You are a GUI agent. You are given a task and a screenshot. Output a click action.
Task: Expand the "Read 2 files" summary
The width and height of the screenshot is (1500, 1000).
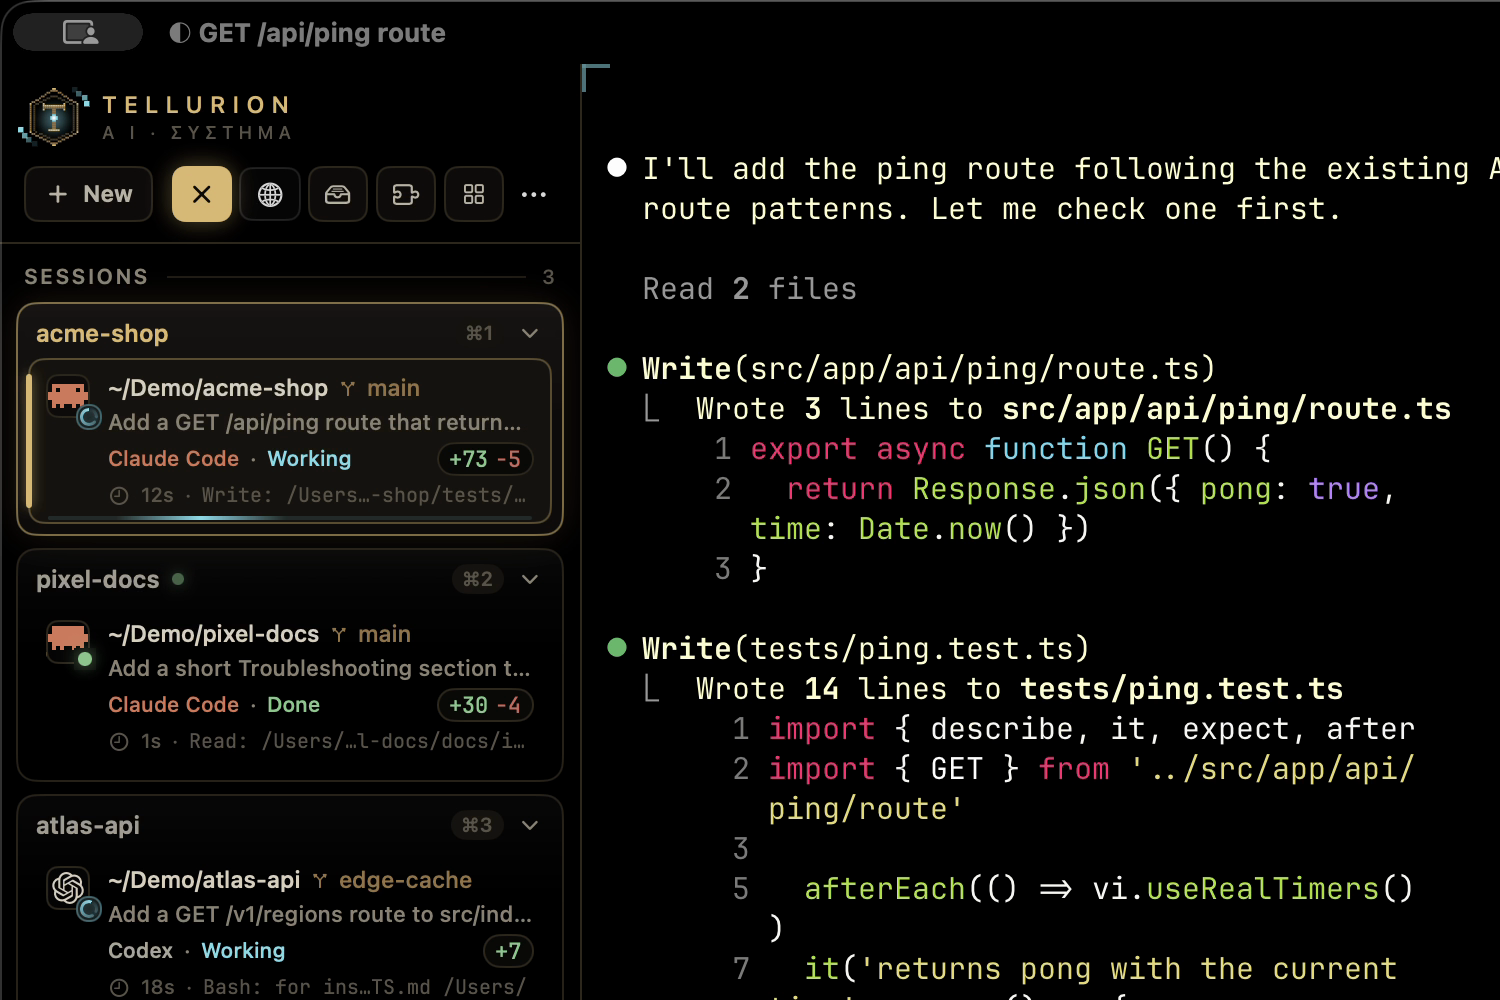point(750,289)
